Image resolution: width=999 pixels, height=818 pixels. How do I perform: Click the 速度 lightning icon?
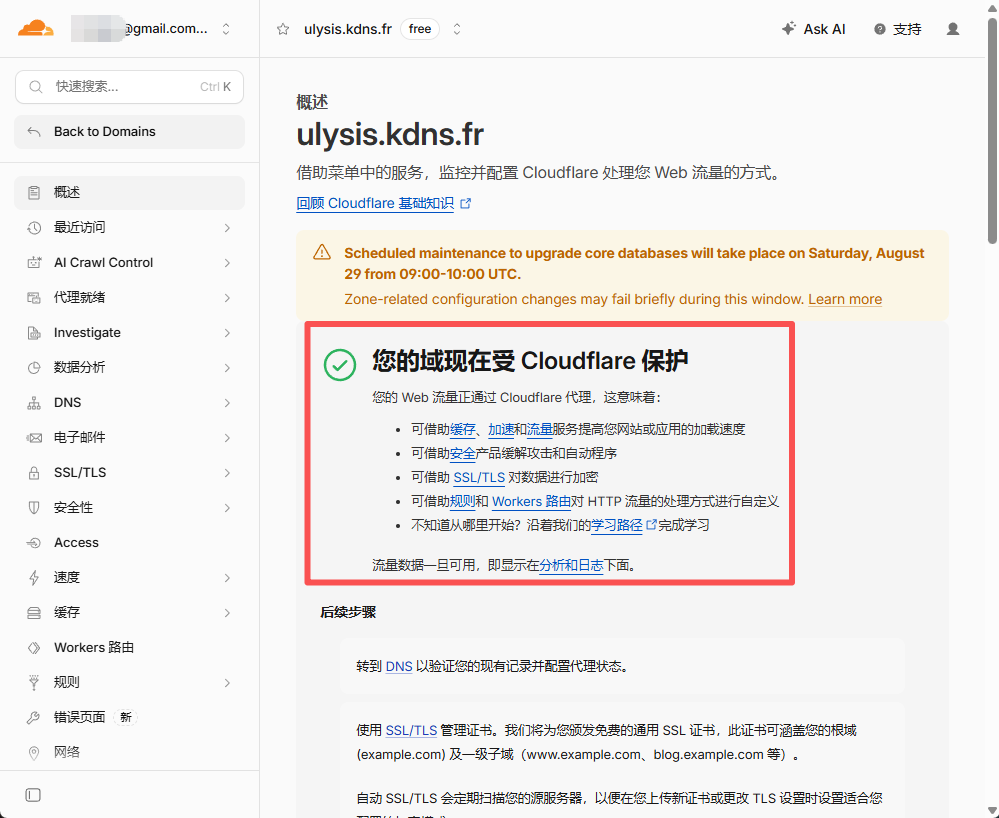click(34, 578)
